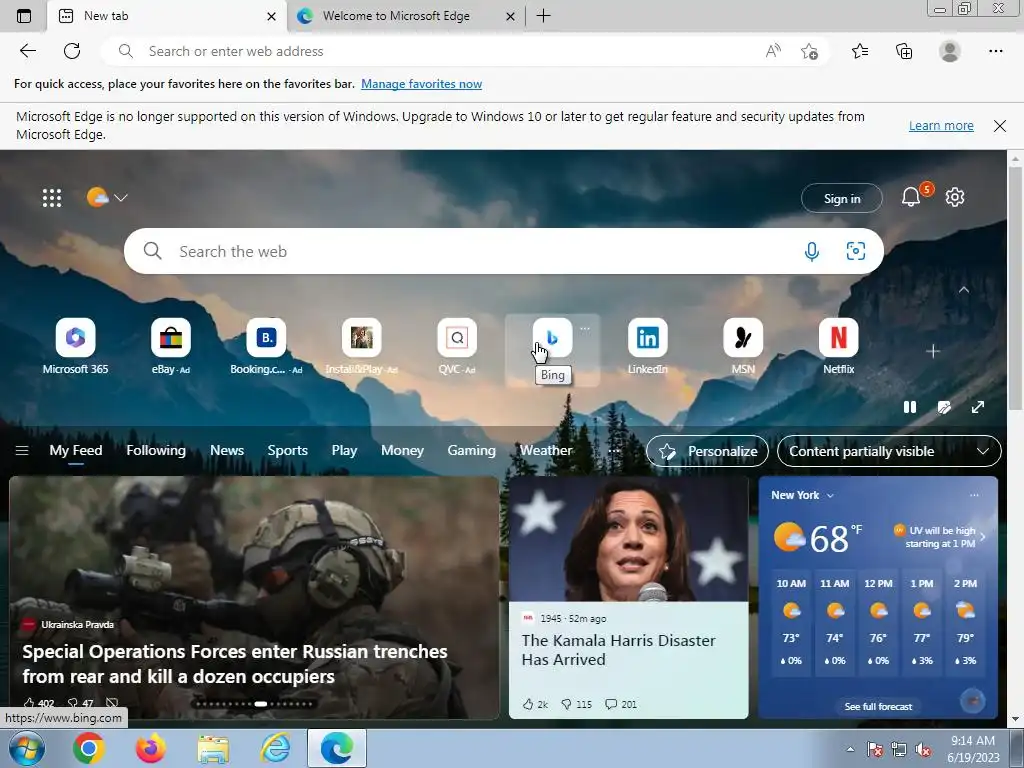Select the My Feed tab
Image resolution: width=1024 pixels, height=768 pixels.
76,451
